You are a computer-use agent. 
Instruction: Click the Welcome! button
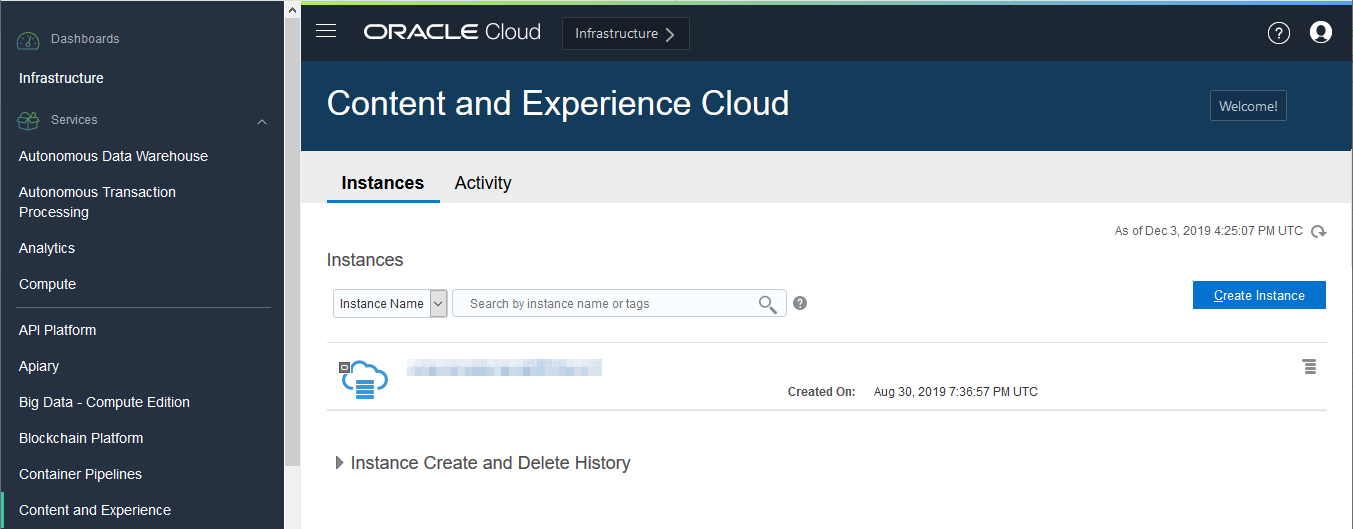click(x=1248, y=106)
